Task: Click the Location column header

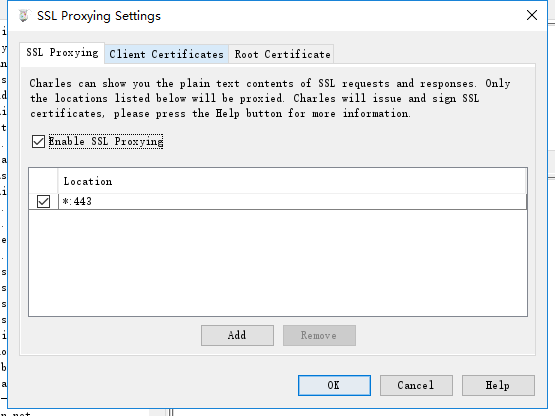Action: pos(292,181)
